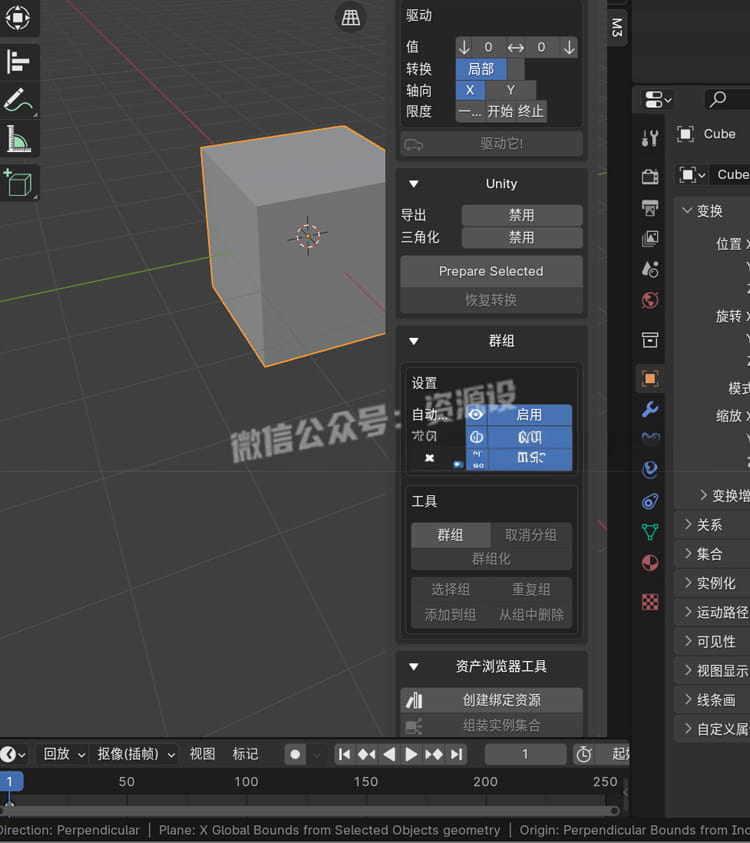Toggle the 局部 transform option
This screenshot has height=843, width=750.
point(481,69)
